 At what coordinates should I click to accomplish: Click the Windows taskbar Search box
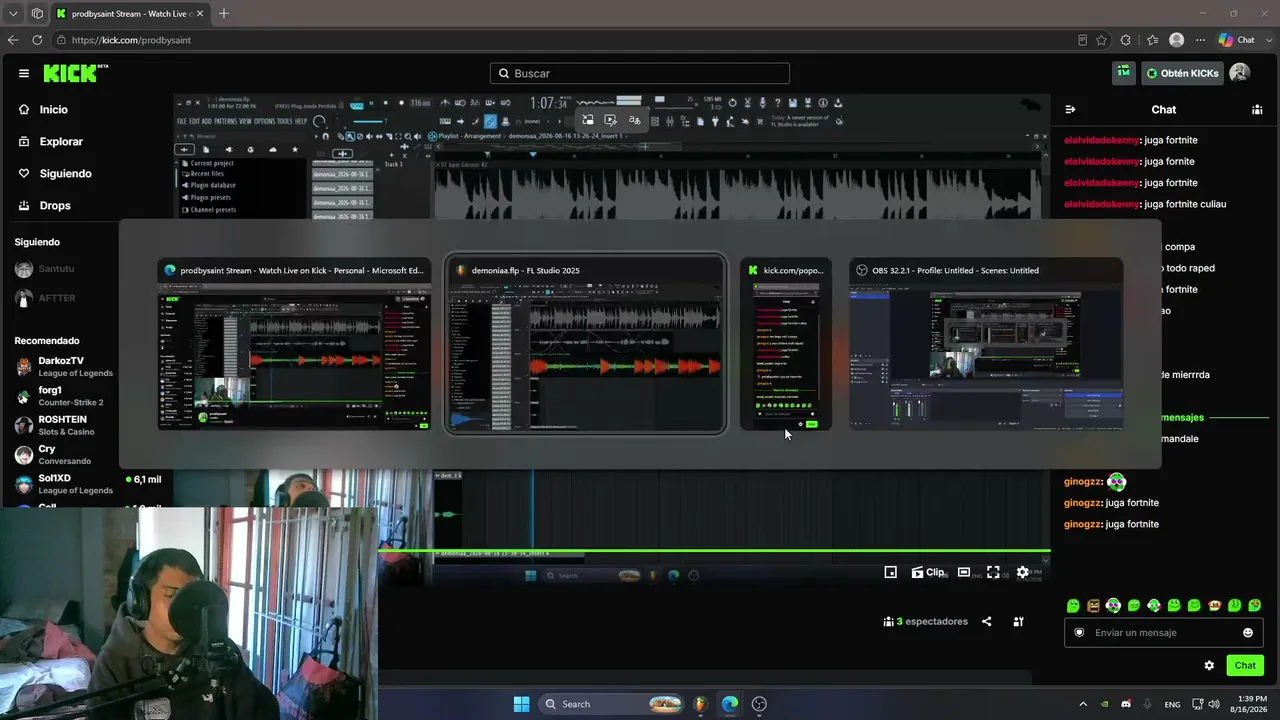point(612,704)
